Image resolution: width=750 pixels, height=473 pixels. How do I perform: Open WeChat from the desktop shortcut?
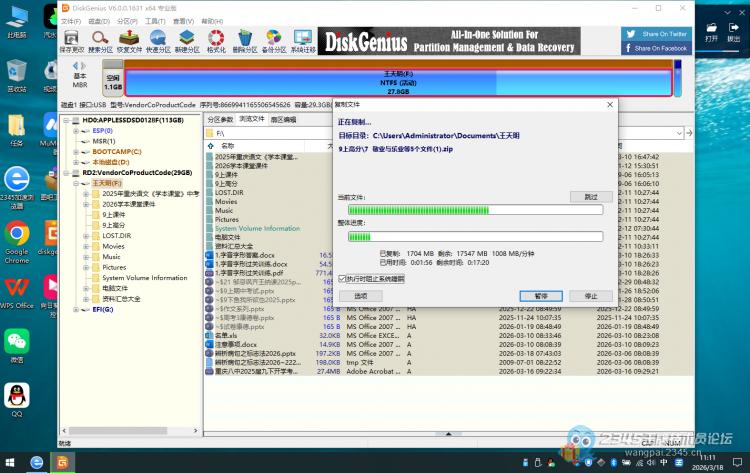pyautogui.click(x=17, y=343)
